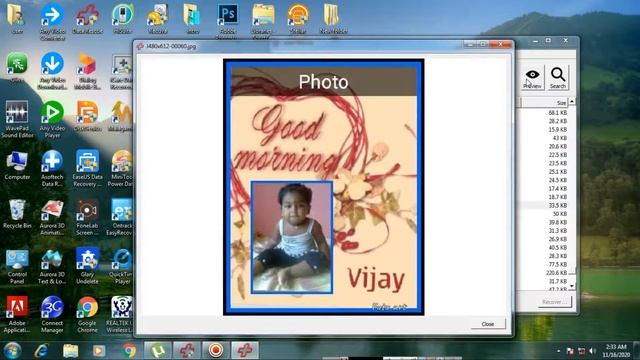Open the Recycle Bin
The image size is (640, 360).
[17, 214]
